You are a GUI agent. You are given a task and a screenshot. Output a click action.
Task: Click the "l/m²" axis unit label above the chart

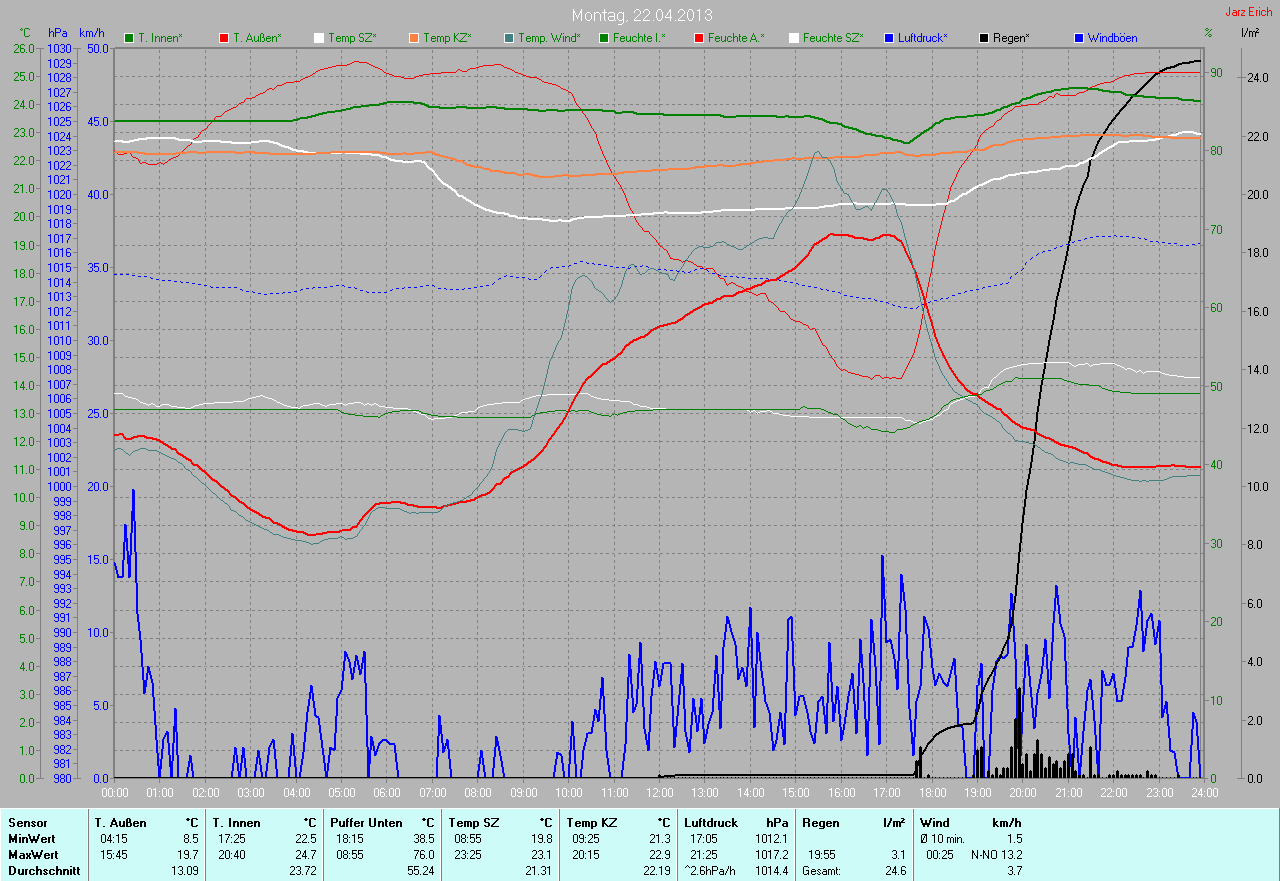pos(1250,33)
